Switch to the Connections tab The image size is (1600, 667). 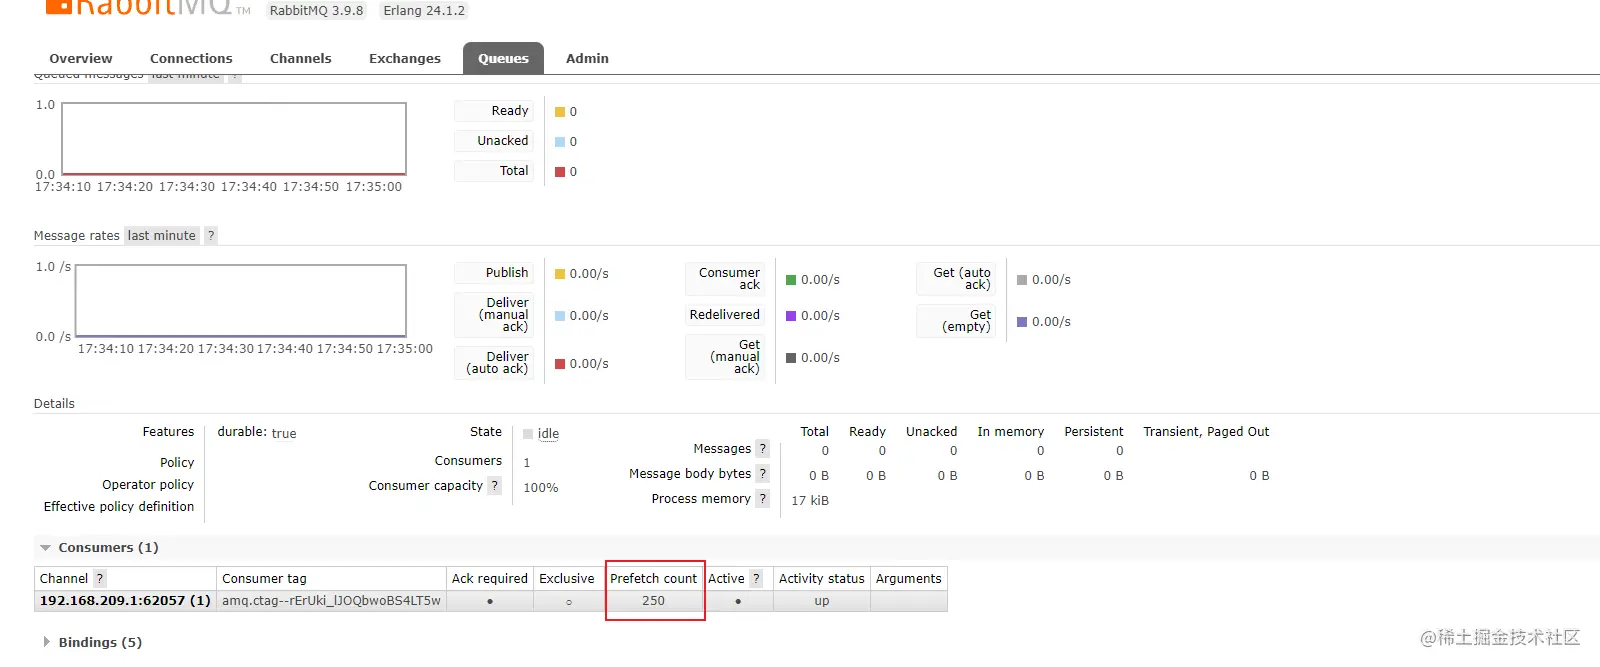click(191, 58)
